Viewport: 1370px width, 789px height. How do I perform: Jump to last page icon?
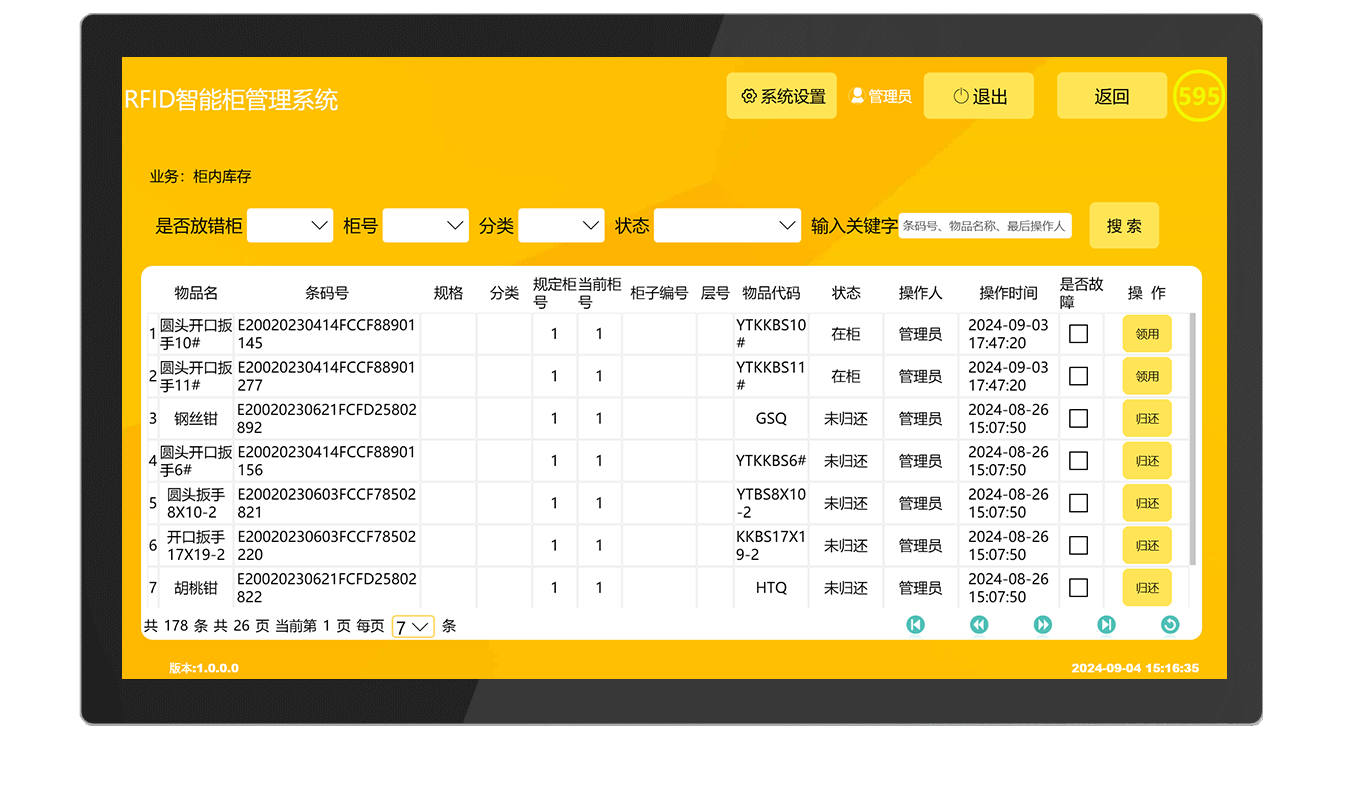pyautogui.click(x=1106, y=625)
